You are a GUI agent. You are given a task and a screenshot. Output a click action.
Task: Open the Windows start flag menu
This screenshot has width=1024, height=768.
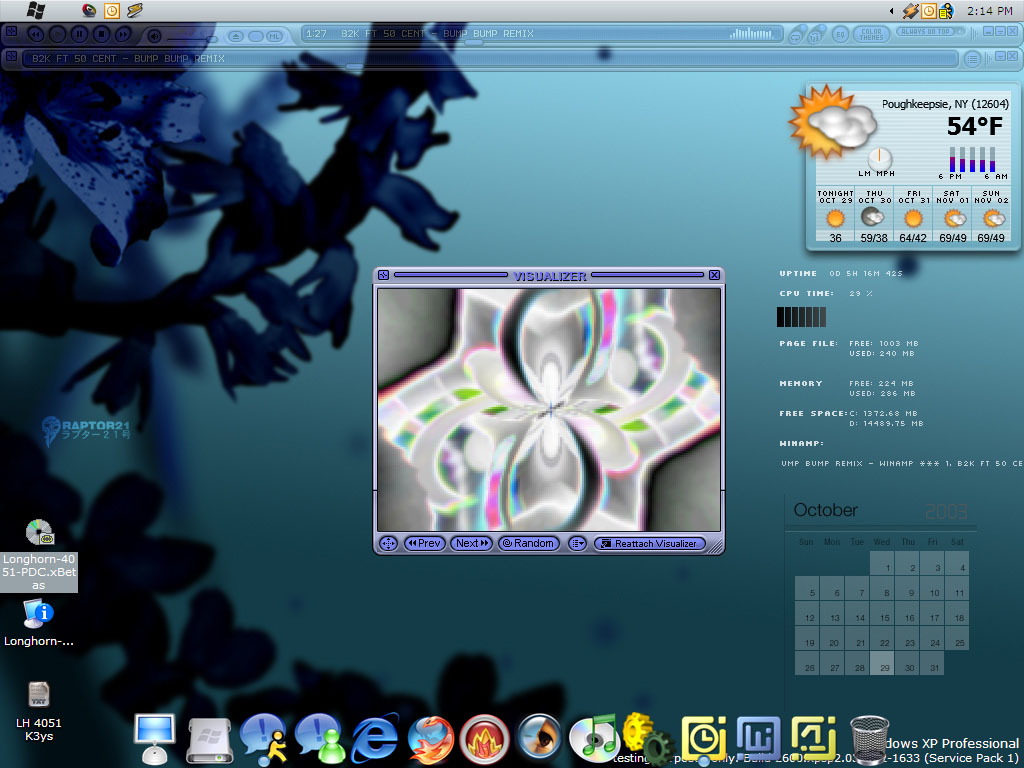coord(35,10)
